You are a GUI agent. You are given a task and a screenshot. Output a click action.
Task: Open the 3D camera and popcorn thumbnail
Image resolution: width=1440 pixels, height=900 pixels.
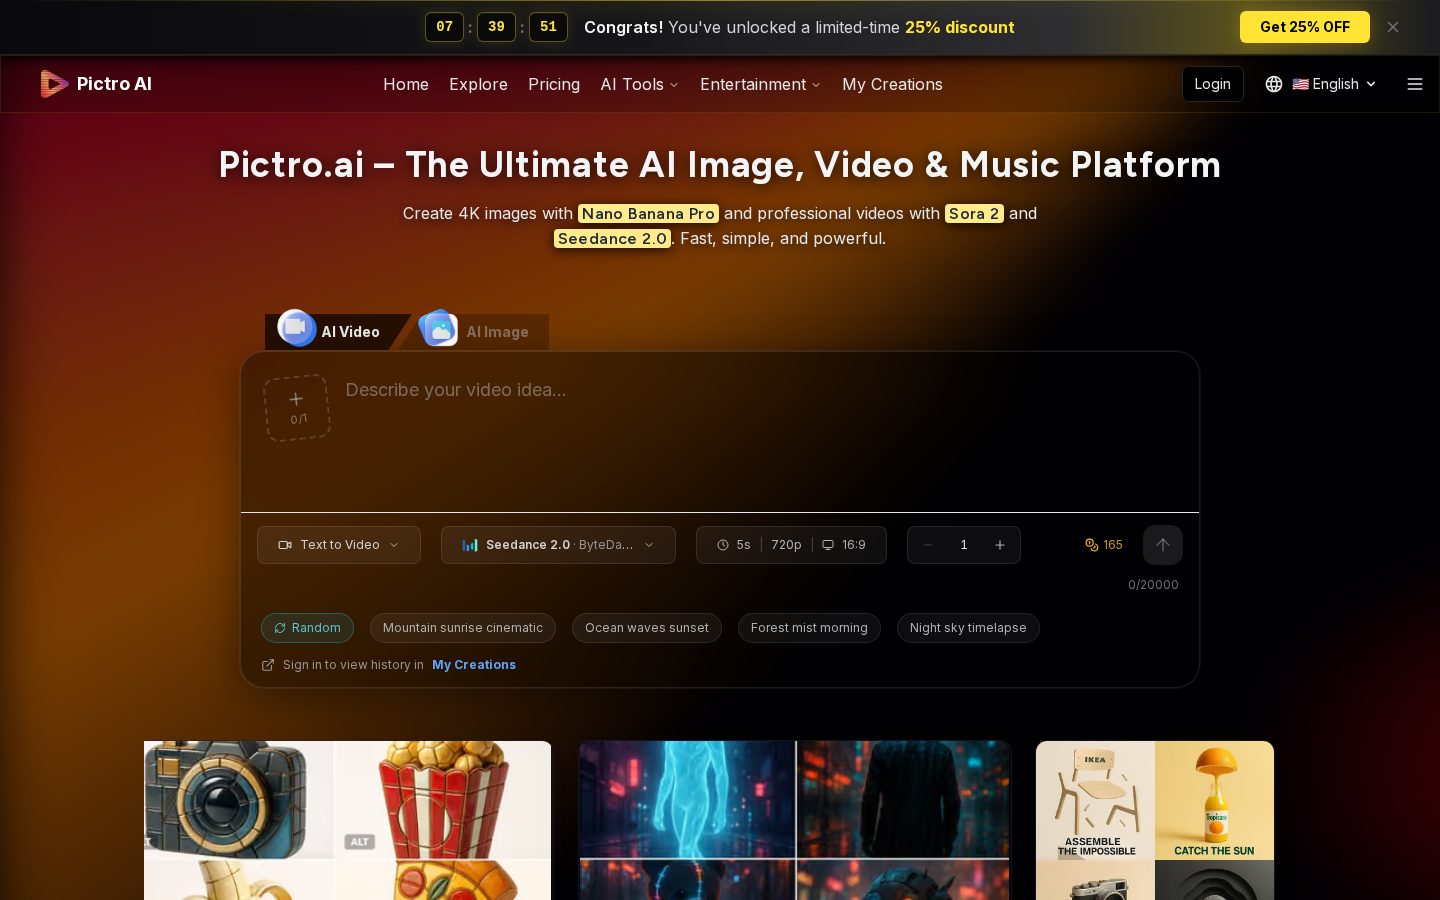pyautogui.click(x=347, y=820)
